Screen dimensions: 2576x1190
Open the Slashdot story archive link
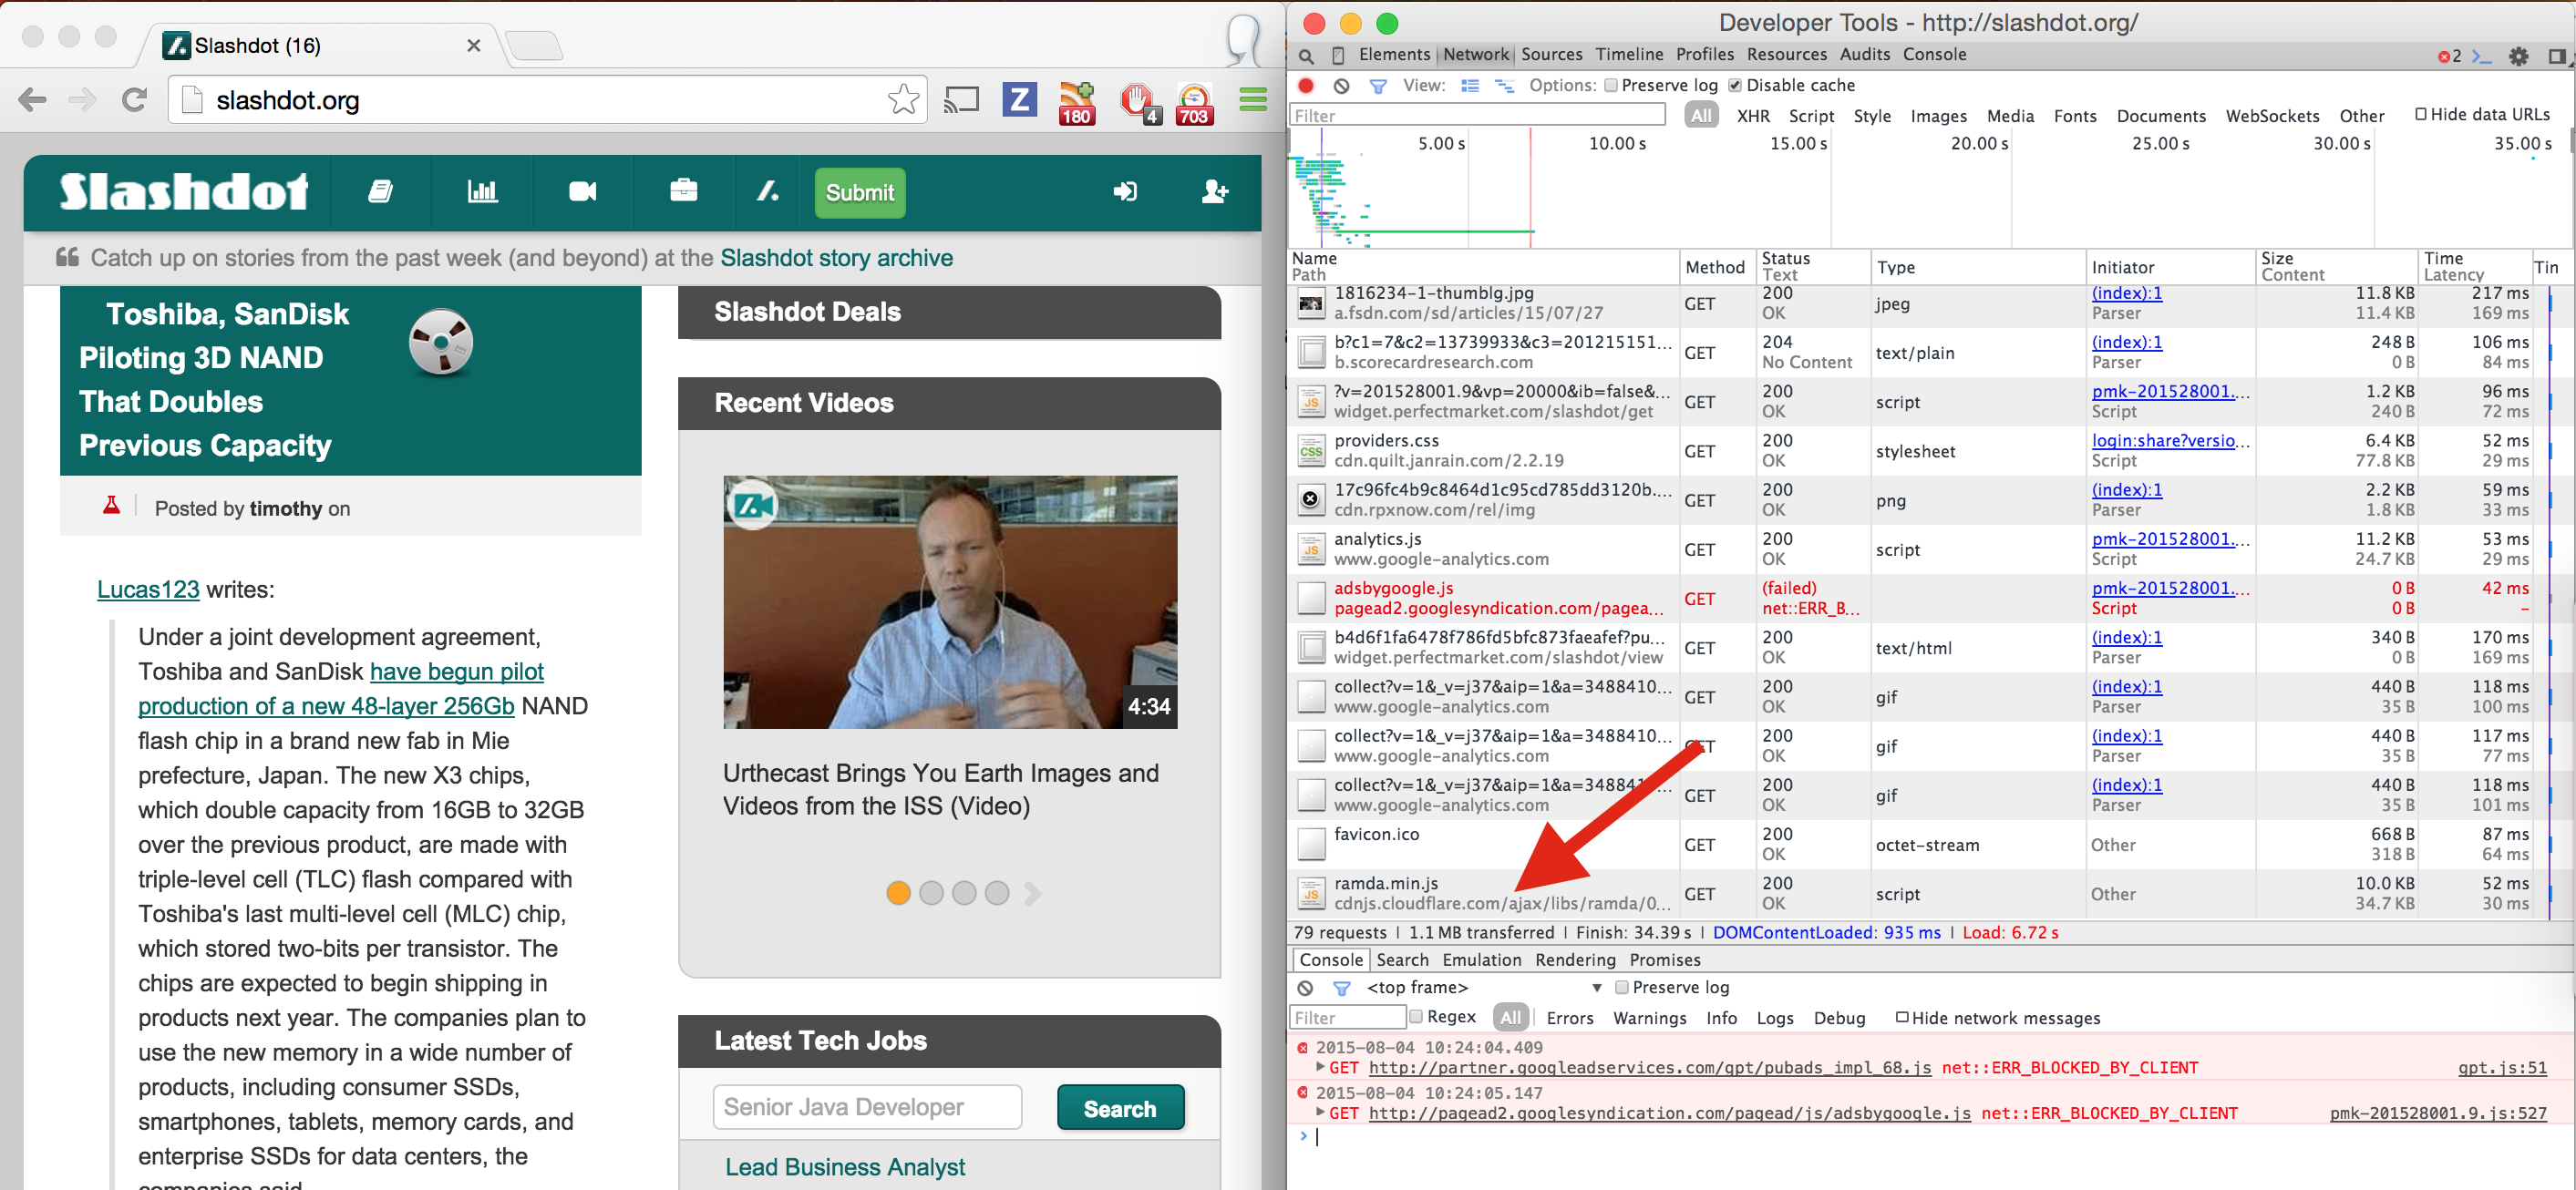(836, 258)
